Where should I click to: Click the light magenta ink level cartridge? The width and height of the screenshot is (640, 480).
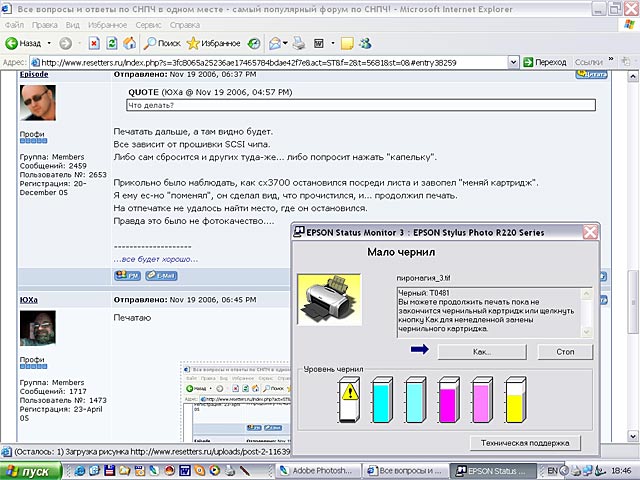[482, 400]
